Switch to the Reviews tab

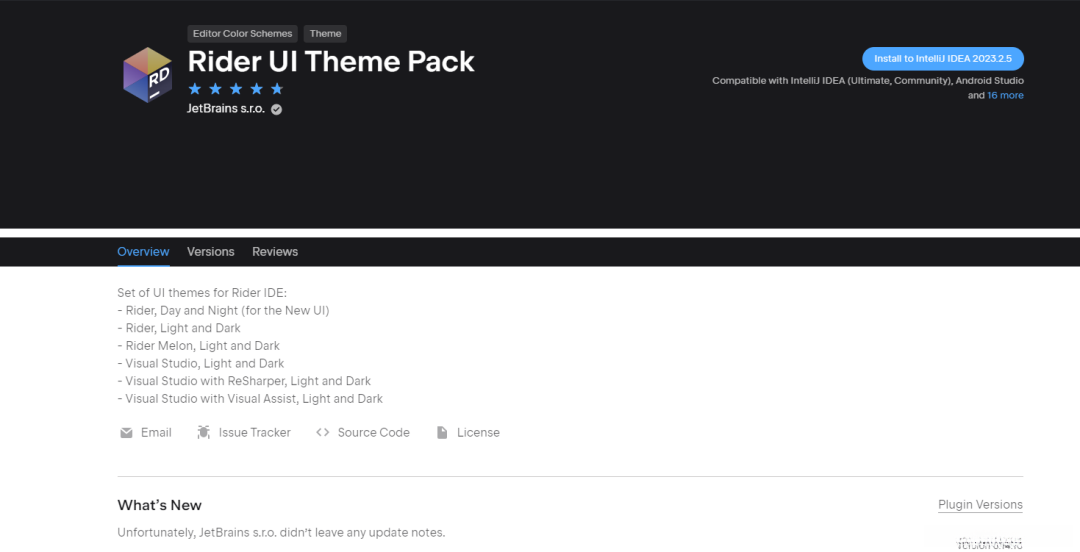[x=275, y=252]
